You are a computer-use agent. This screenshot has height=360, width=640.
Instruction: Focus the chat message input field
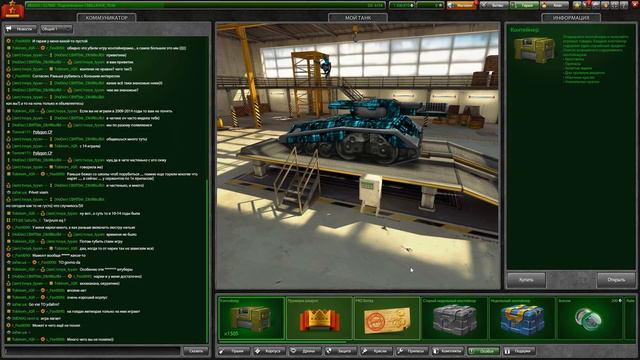pos(92,351)
